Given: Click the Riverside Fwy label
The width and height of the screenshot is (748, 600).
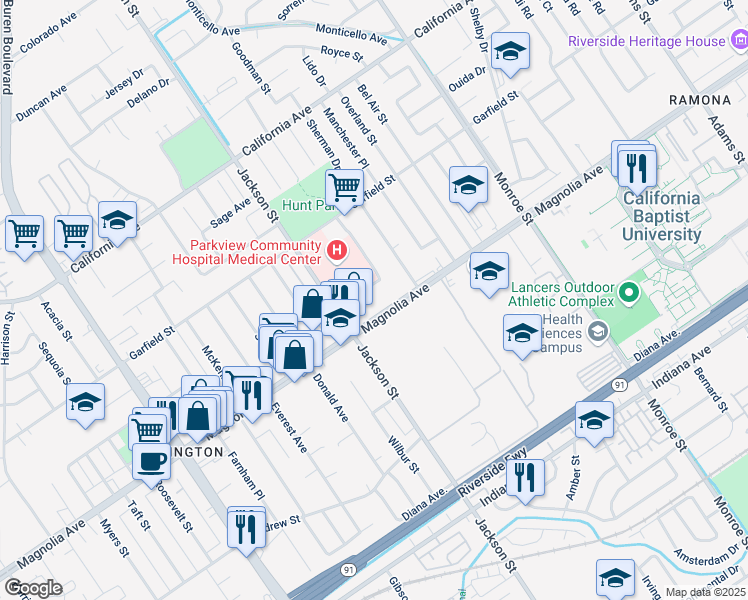Looking at the screenshot, I should (x=492, y=472).
